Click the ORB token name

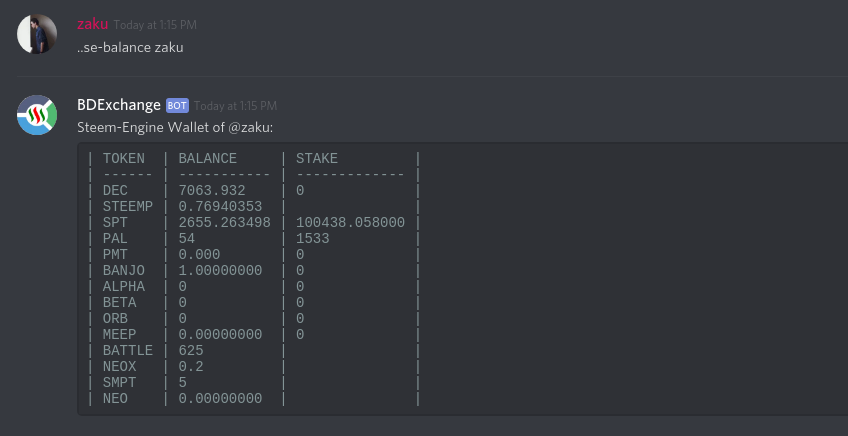click(115, 319)
